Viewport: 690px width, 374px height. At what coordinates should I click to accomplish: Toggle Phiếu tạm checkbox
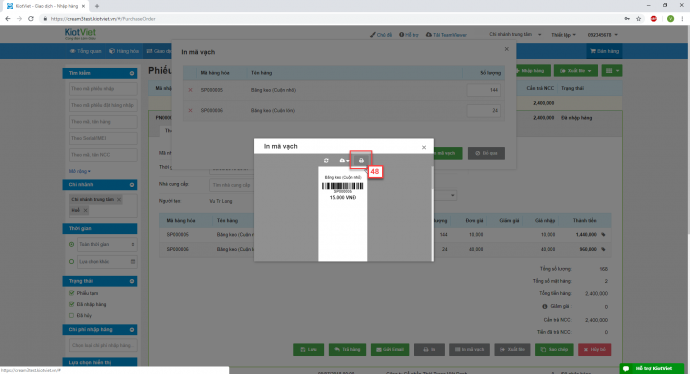[x=71, y=293]
